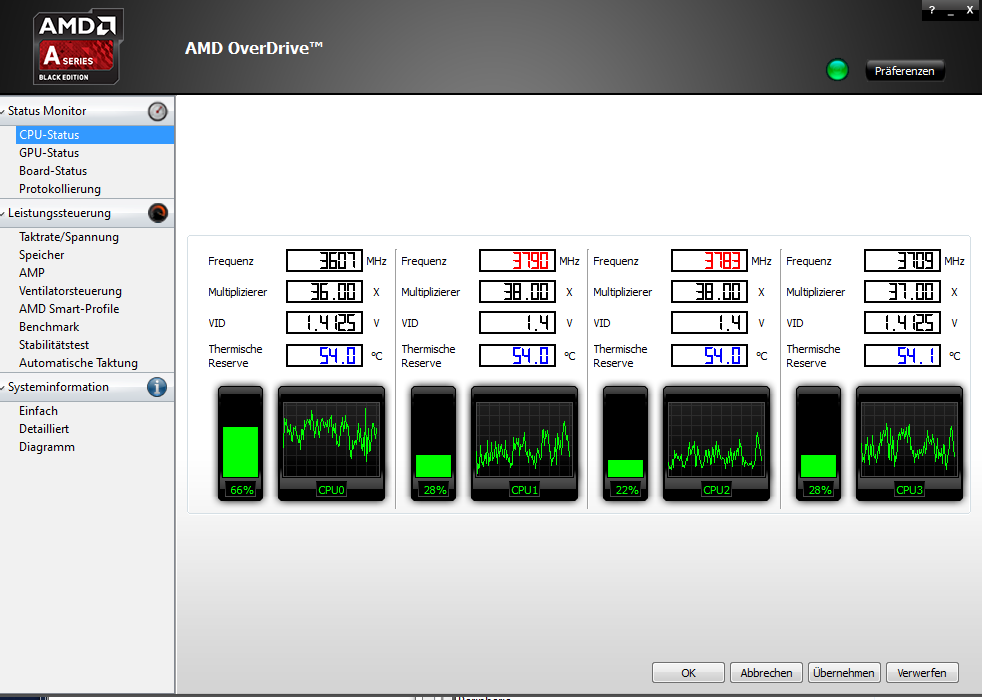This screenshot has width=982, height=700.
Task: Open Ventilatorsteuerung page
Action: click(71, 291)
